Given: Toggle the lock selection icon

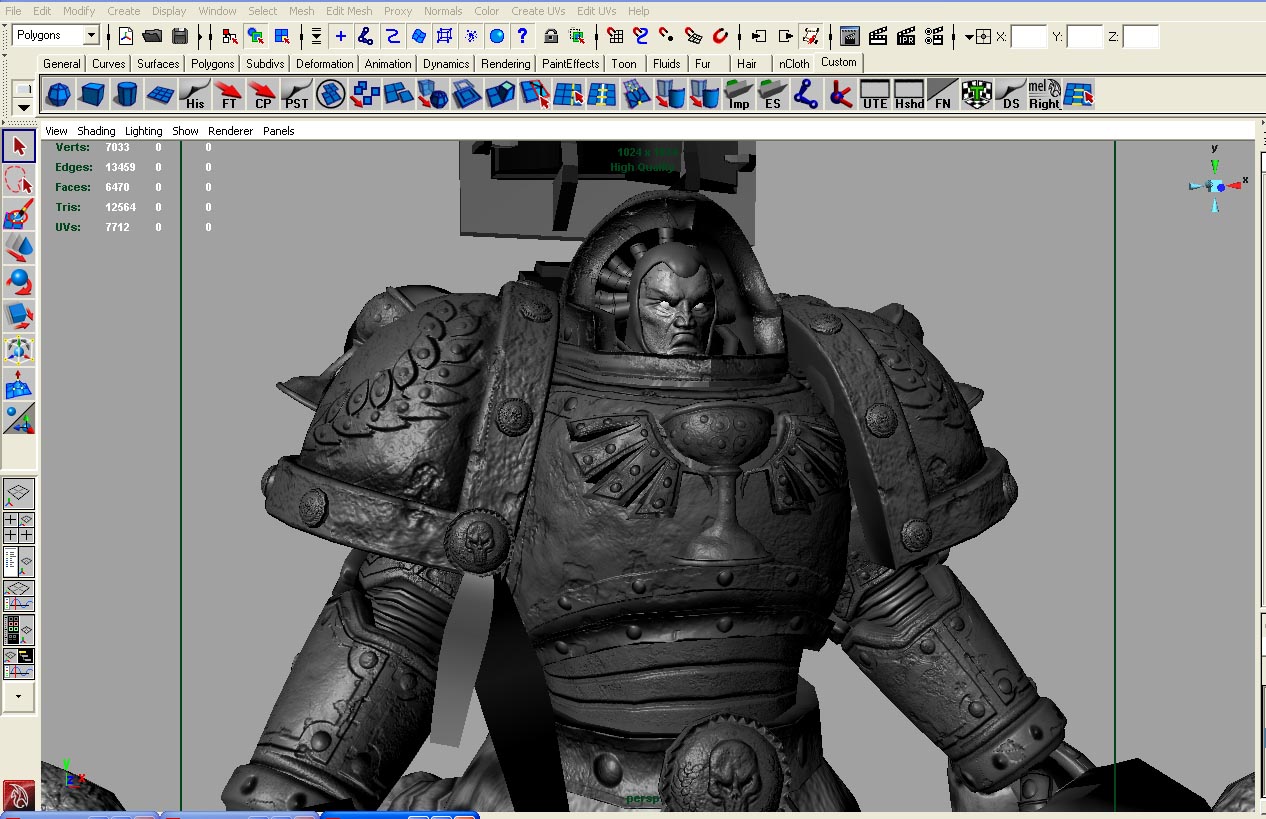Looking at the screenshot, I should pyautogui.click(x=551, y=36).
